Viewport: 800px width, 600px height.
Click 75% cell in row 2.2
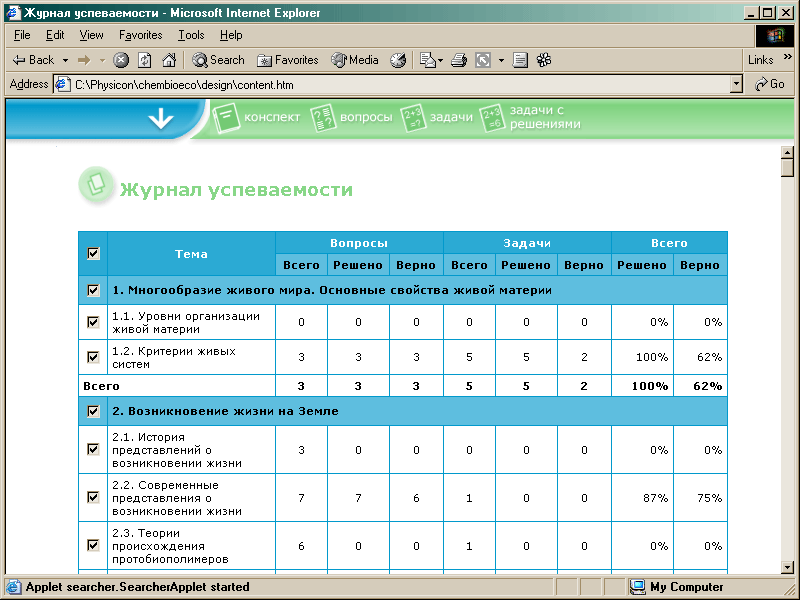click(x=700, y=498)
